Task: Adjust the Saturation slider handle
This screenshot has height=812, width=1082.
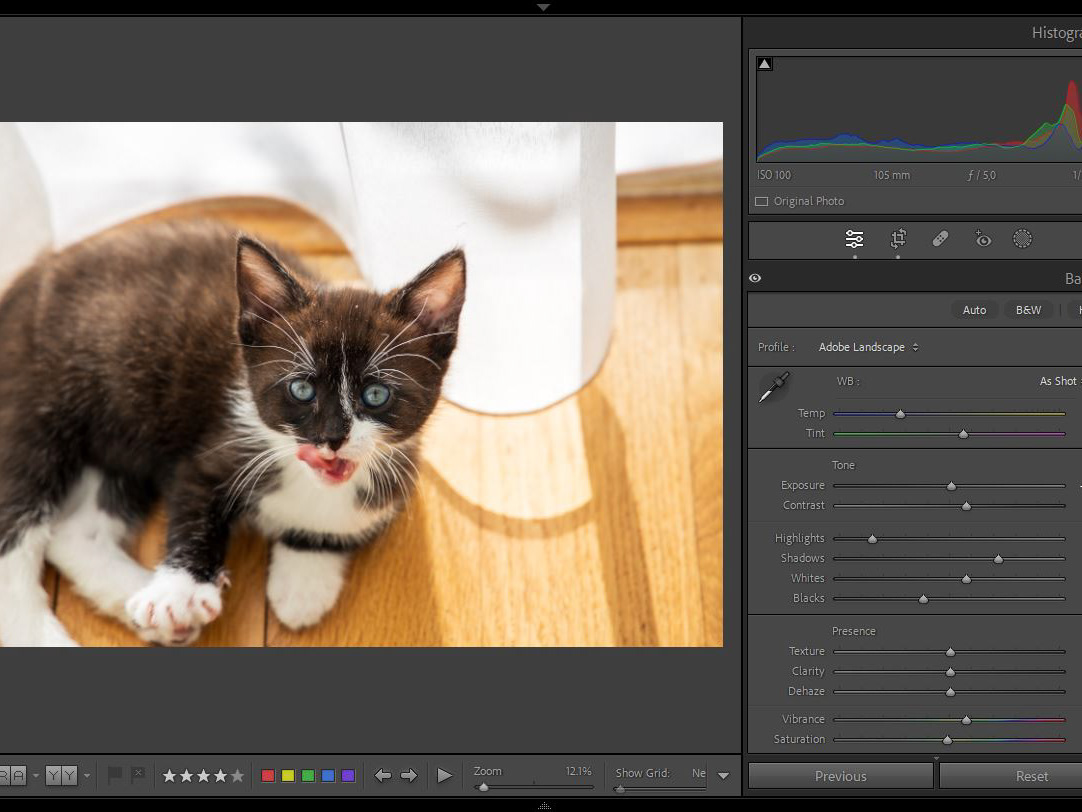Action: pos(947,740)
